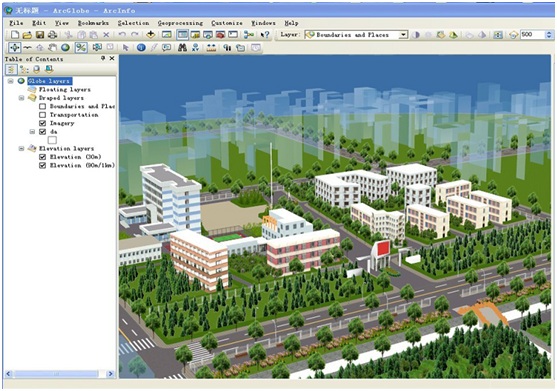
Task: Click the List By Source icon in Table of Contents
Action: [24, 69]
